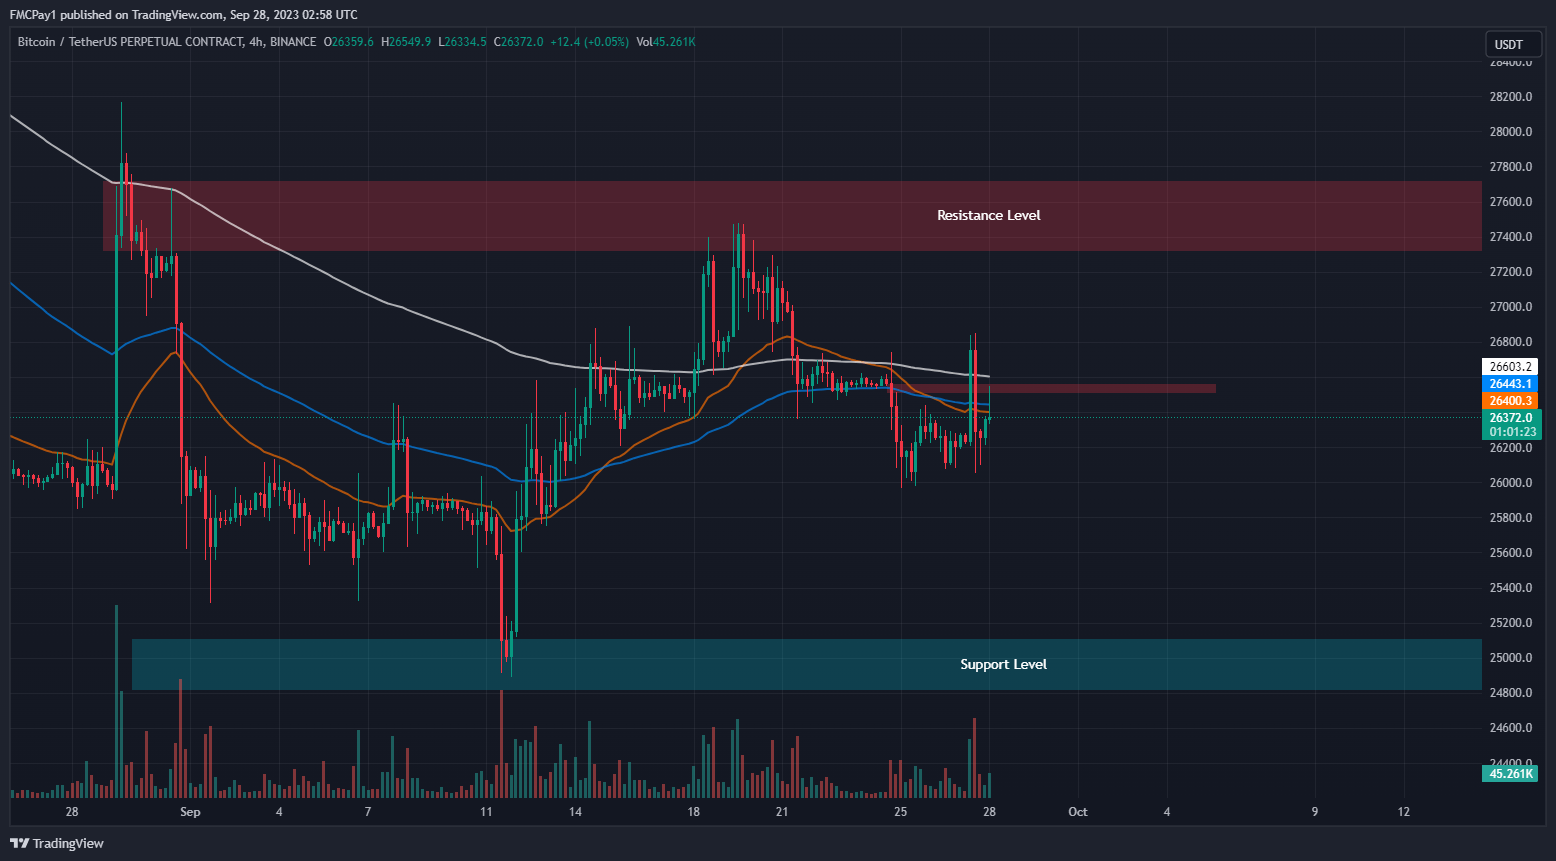The image size is (1556, 861).
Task: Click the 01:01:23 bar countdown timer
Action: point(1511,432)
